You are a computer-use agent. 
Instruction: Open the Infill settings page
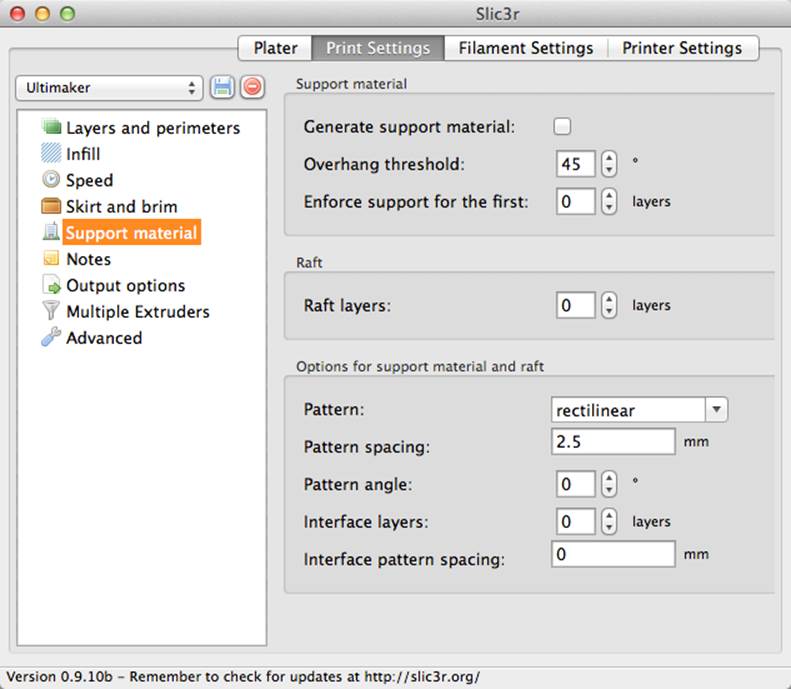83,154
